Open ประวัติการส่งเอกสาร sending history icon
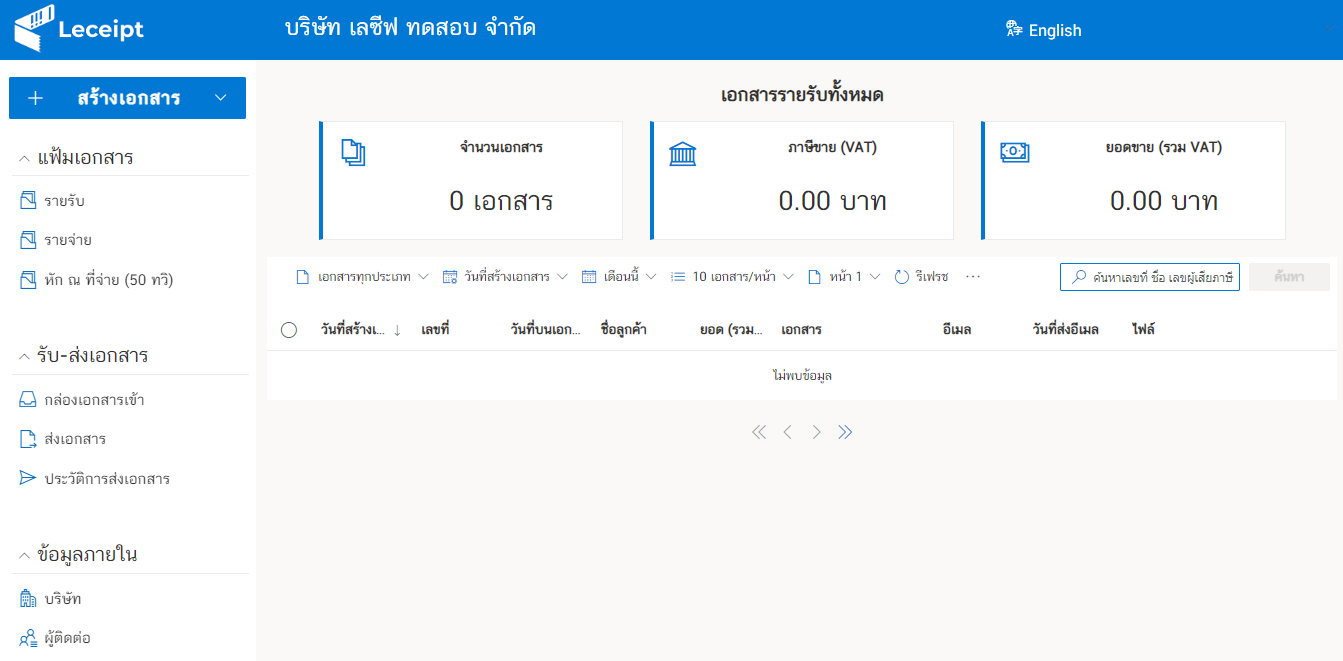 click(x=28, y=478)
